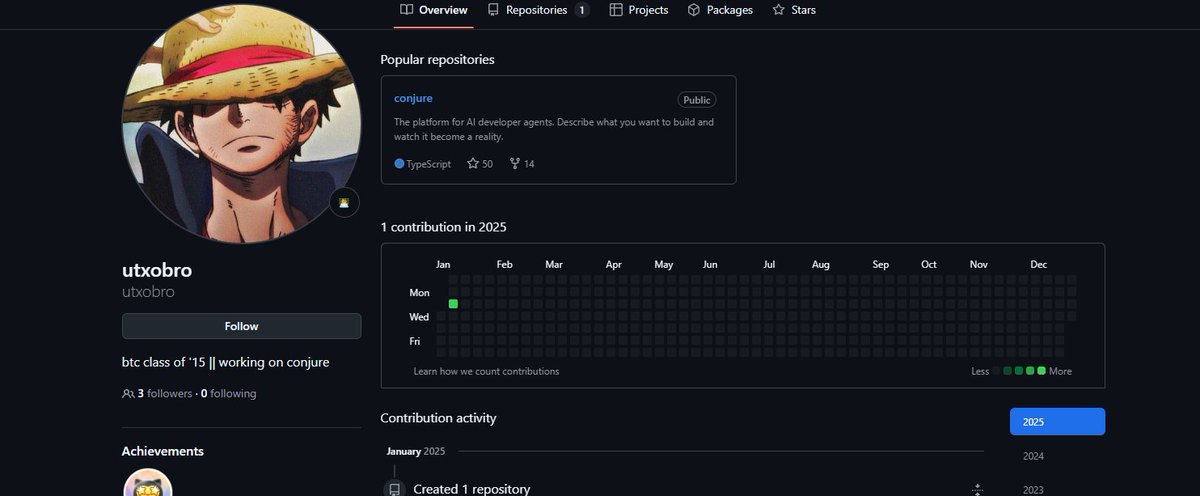Click the '1 contribution in 2025' heading
1200x496 pixels.
click(443, 227)
